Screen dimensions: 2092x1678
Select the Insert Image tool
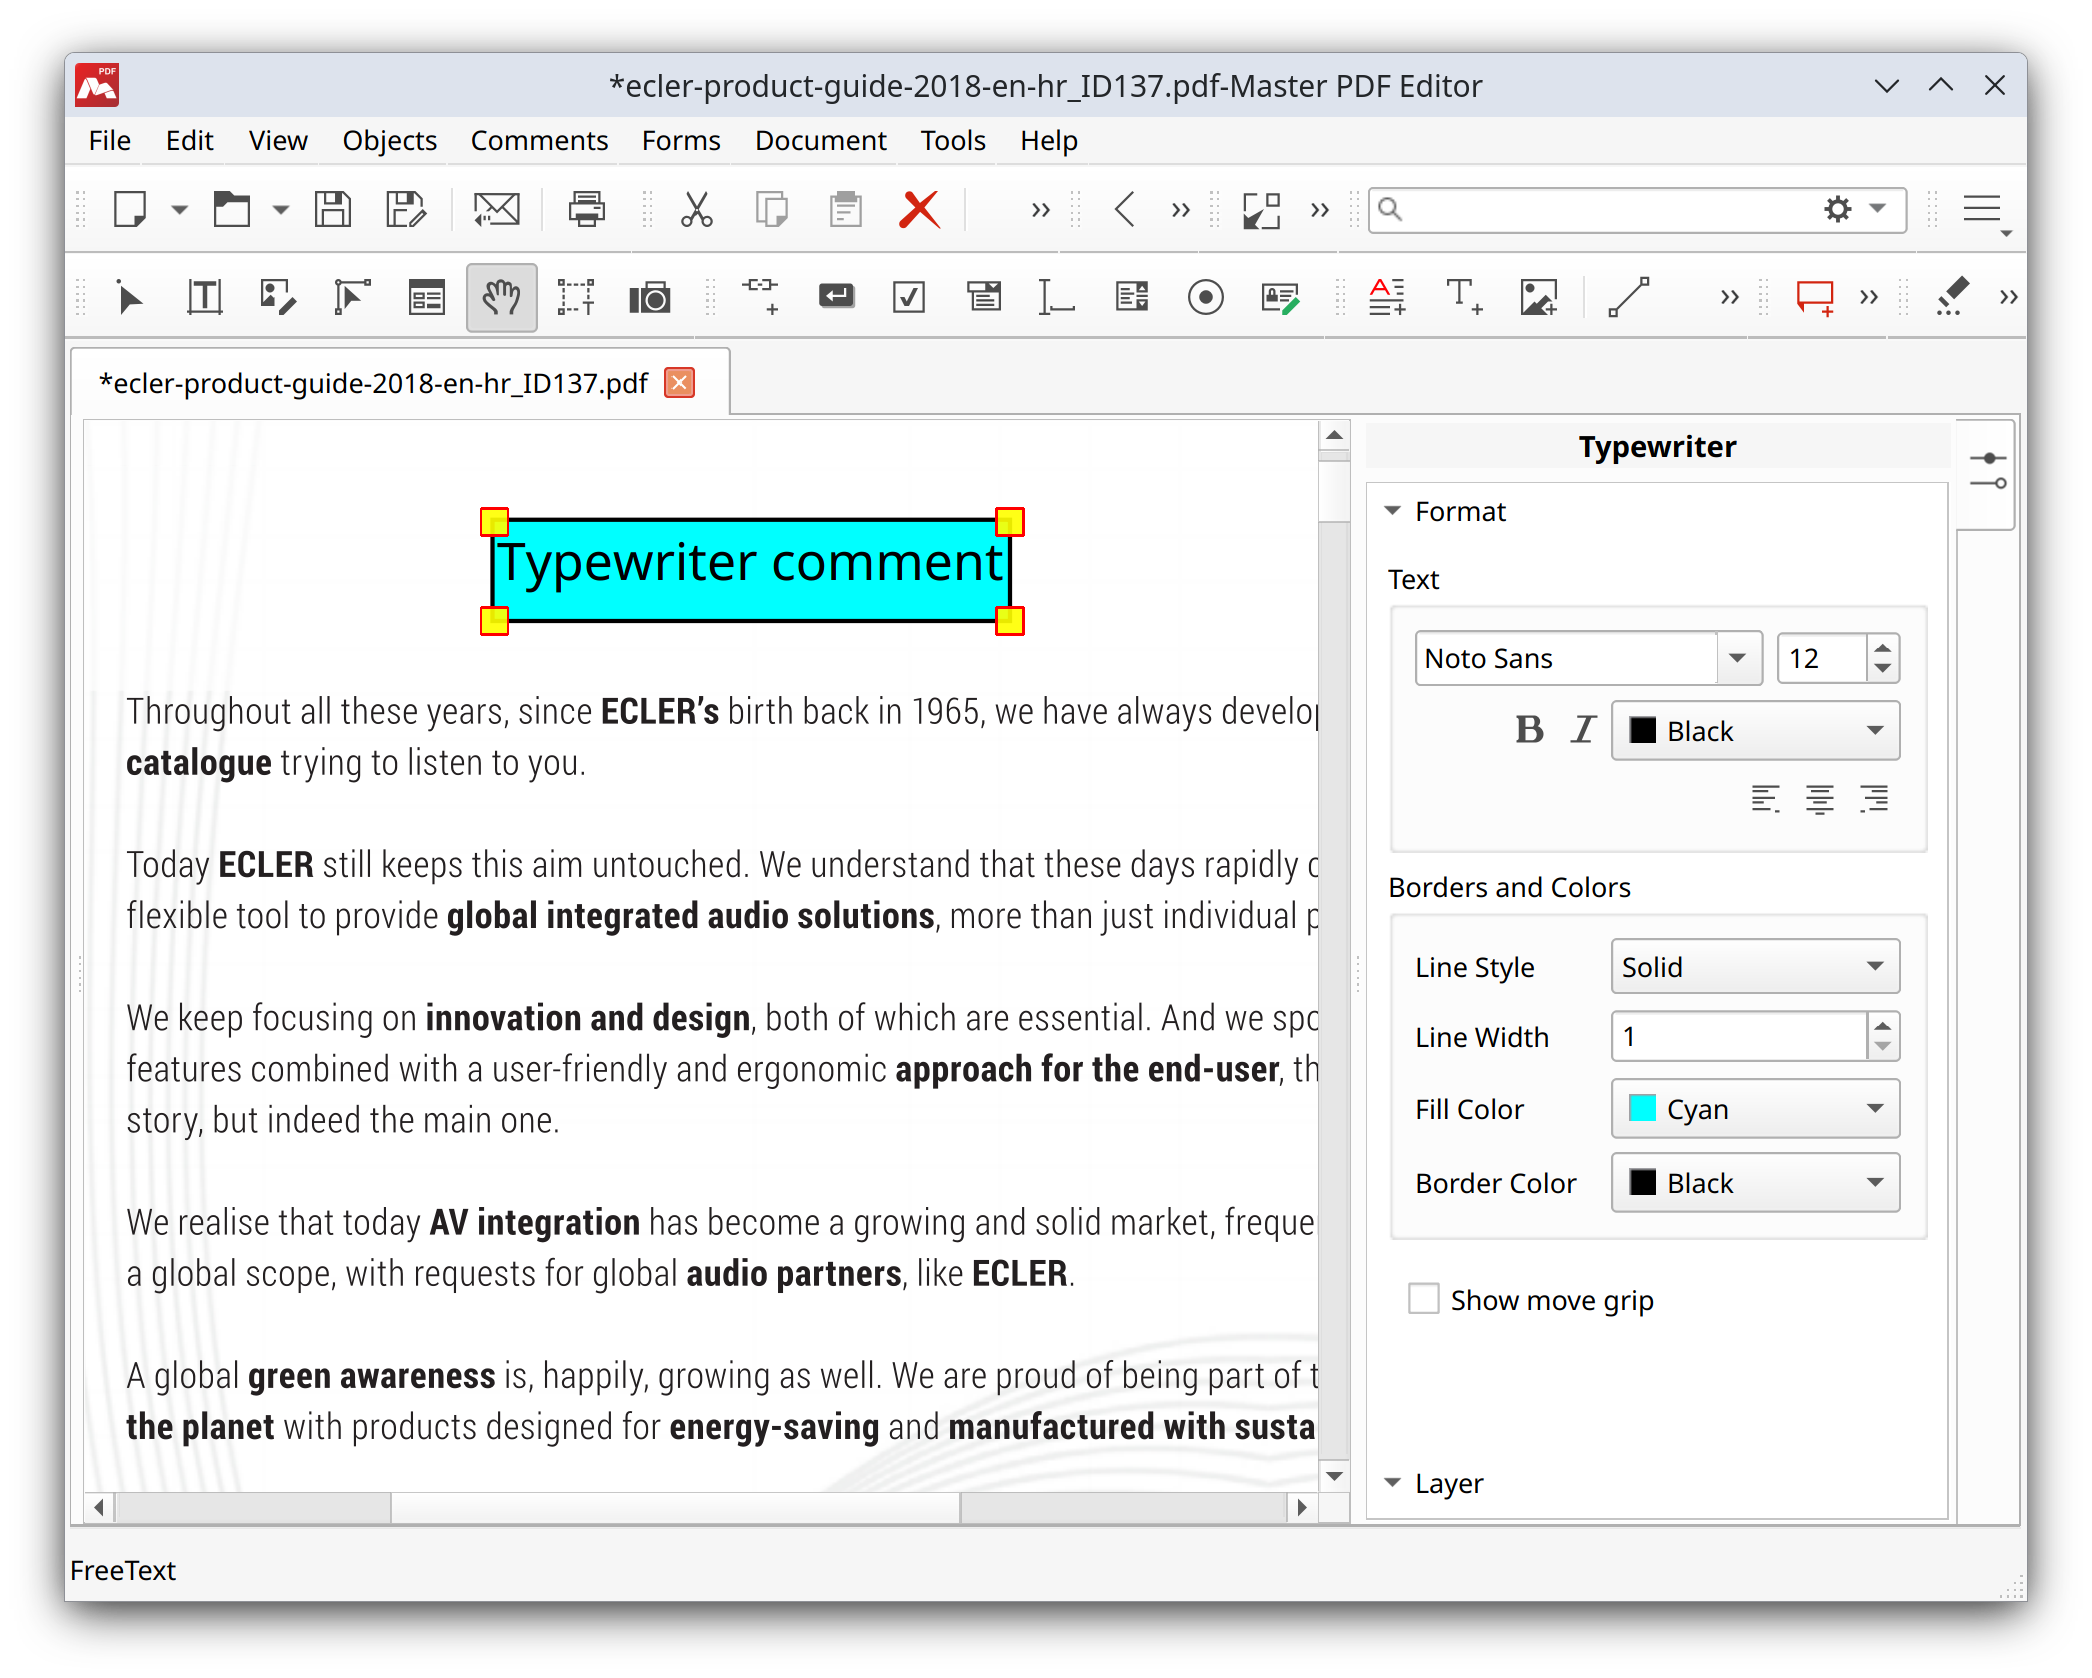tap(1537, 296)
